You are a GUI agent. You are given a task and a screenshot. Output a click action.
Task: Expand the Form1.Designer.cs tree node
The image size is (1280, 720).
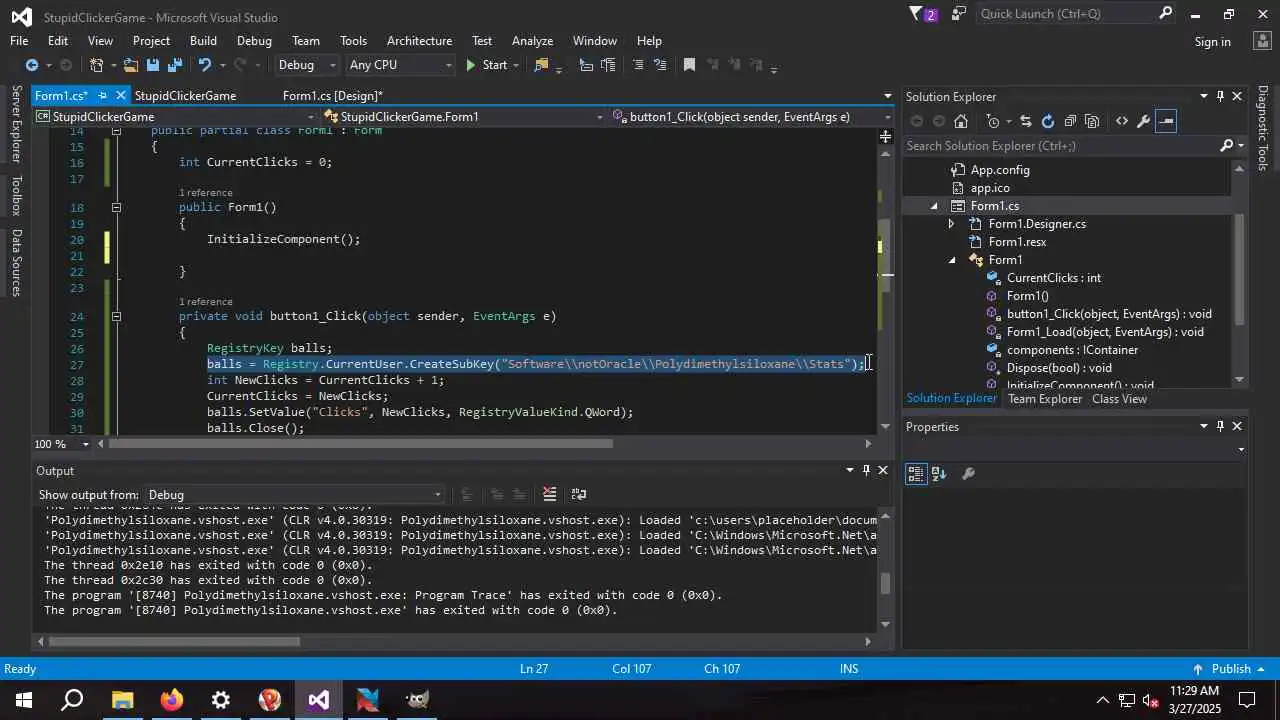point(951,224)
